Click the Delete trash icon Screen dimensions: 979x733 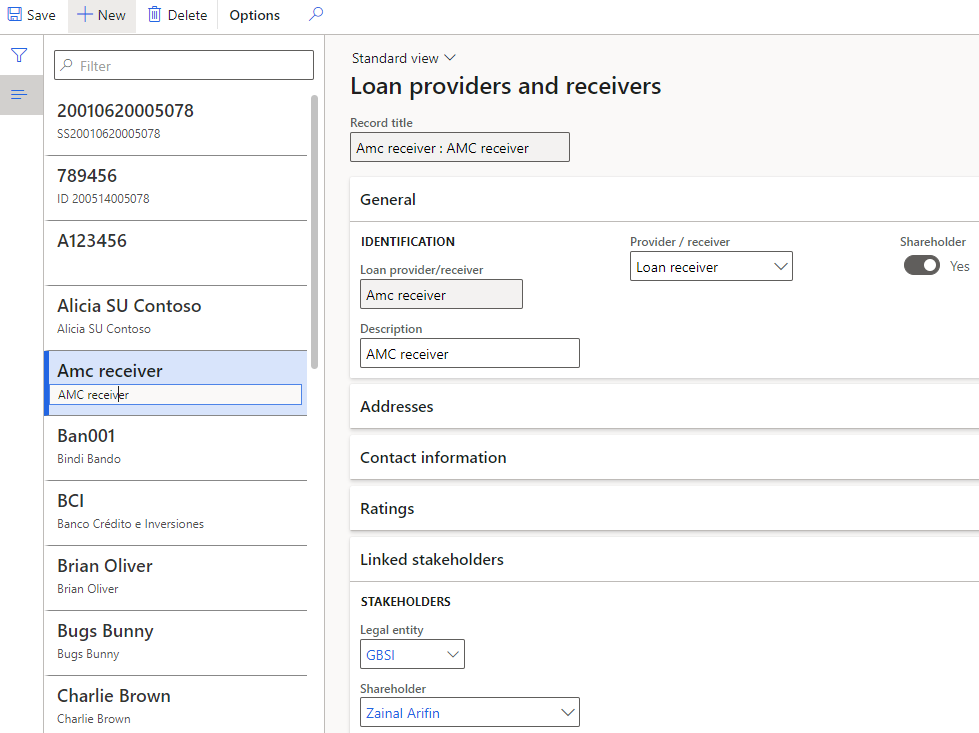(154, 14)
